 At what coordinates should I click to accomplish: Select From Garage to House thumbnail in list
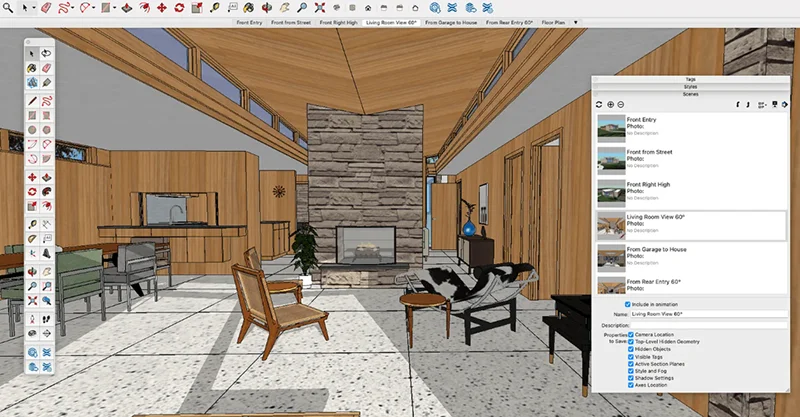pos(611,258)
